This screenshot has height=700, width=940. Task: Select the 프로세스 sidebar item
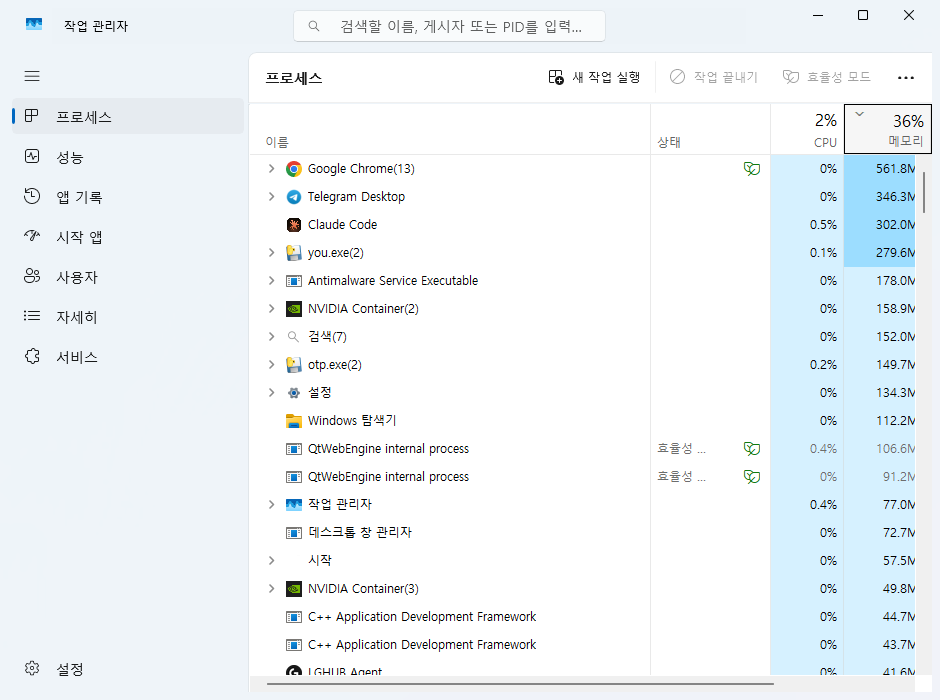click(x=128, y=117)
